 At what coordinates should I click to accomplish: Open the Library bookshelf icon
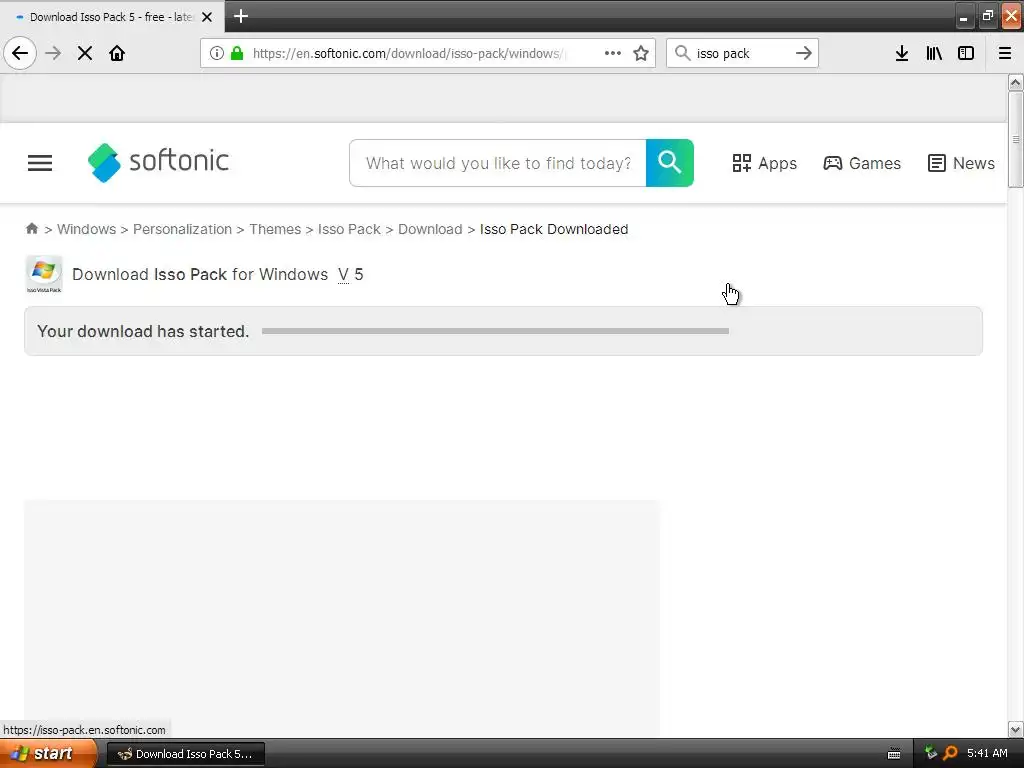click(x=934, y=53)
